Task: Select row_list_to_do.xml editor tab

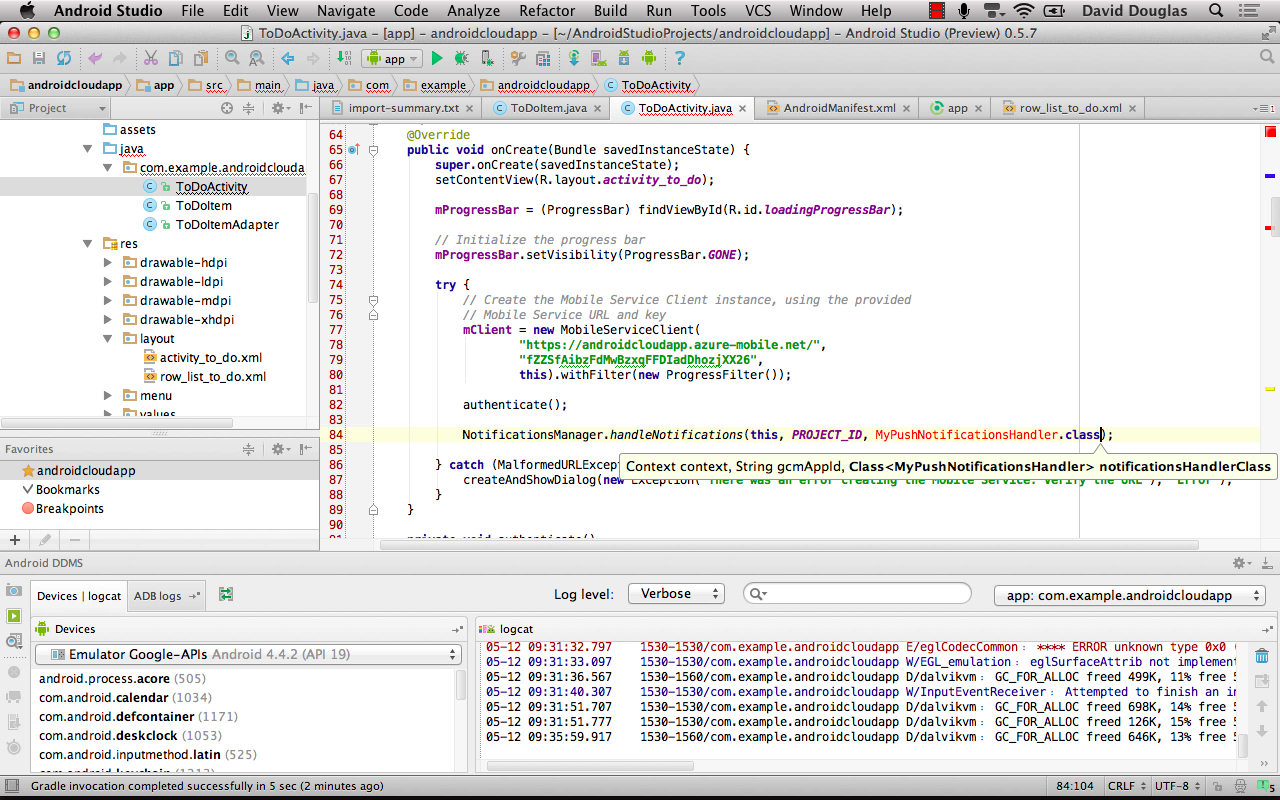Action: point(1070,108)
